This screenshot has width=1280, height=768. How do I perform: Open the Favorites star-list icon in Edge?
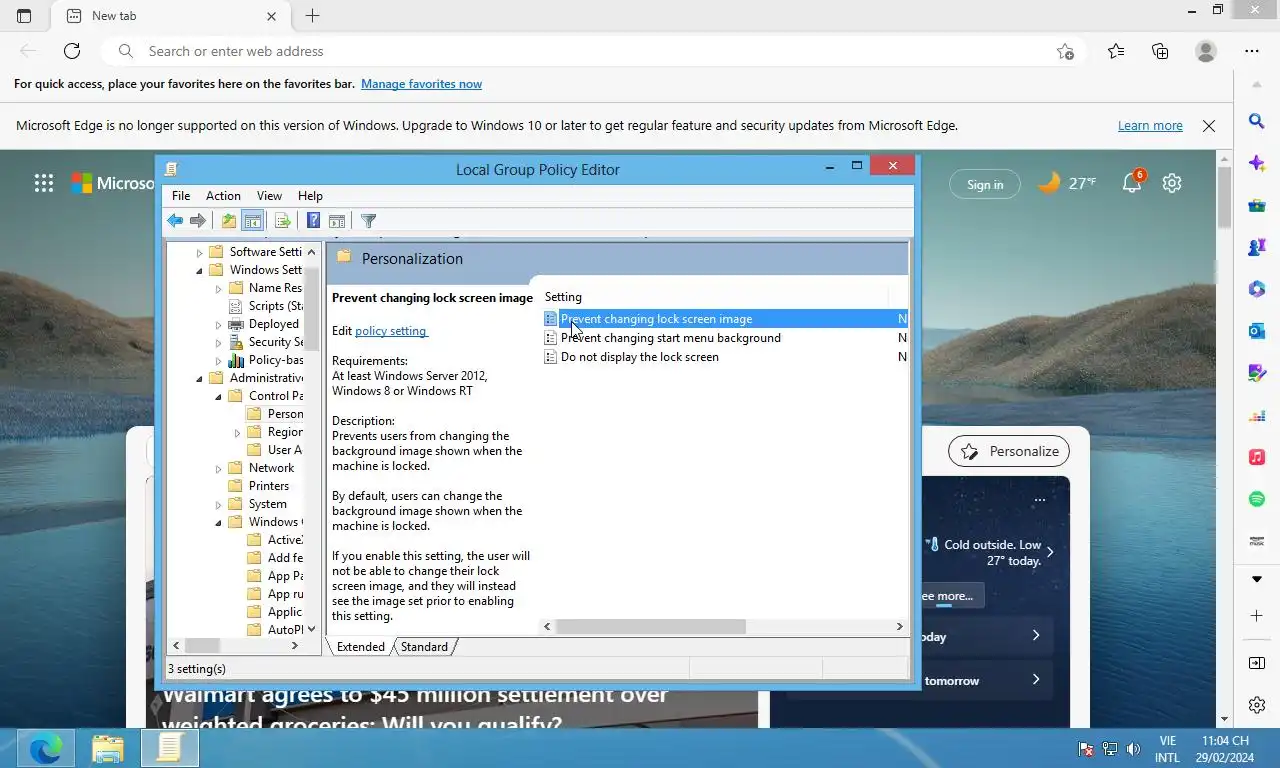[x=1116, y=51]
